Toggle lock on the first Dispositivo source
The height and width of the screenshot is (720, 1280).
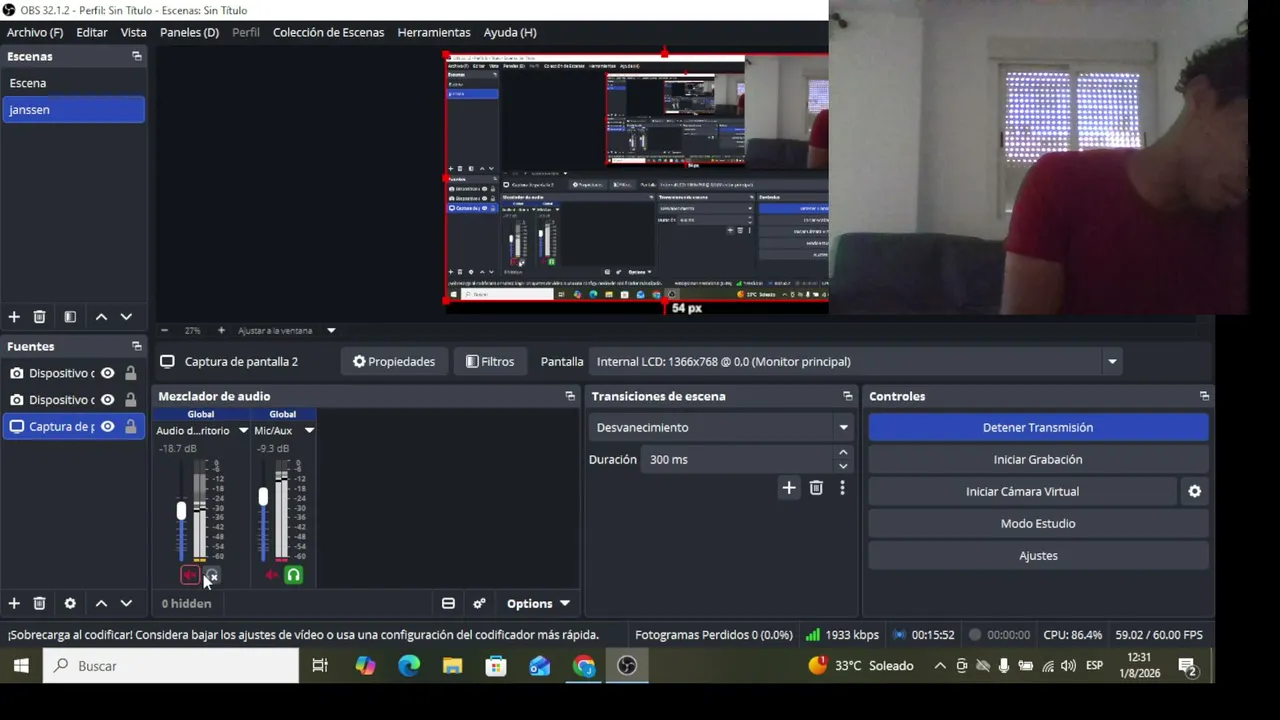point(130,373)
